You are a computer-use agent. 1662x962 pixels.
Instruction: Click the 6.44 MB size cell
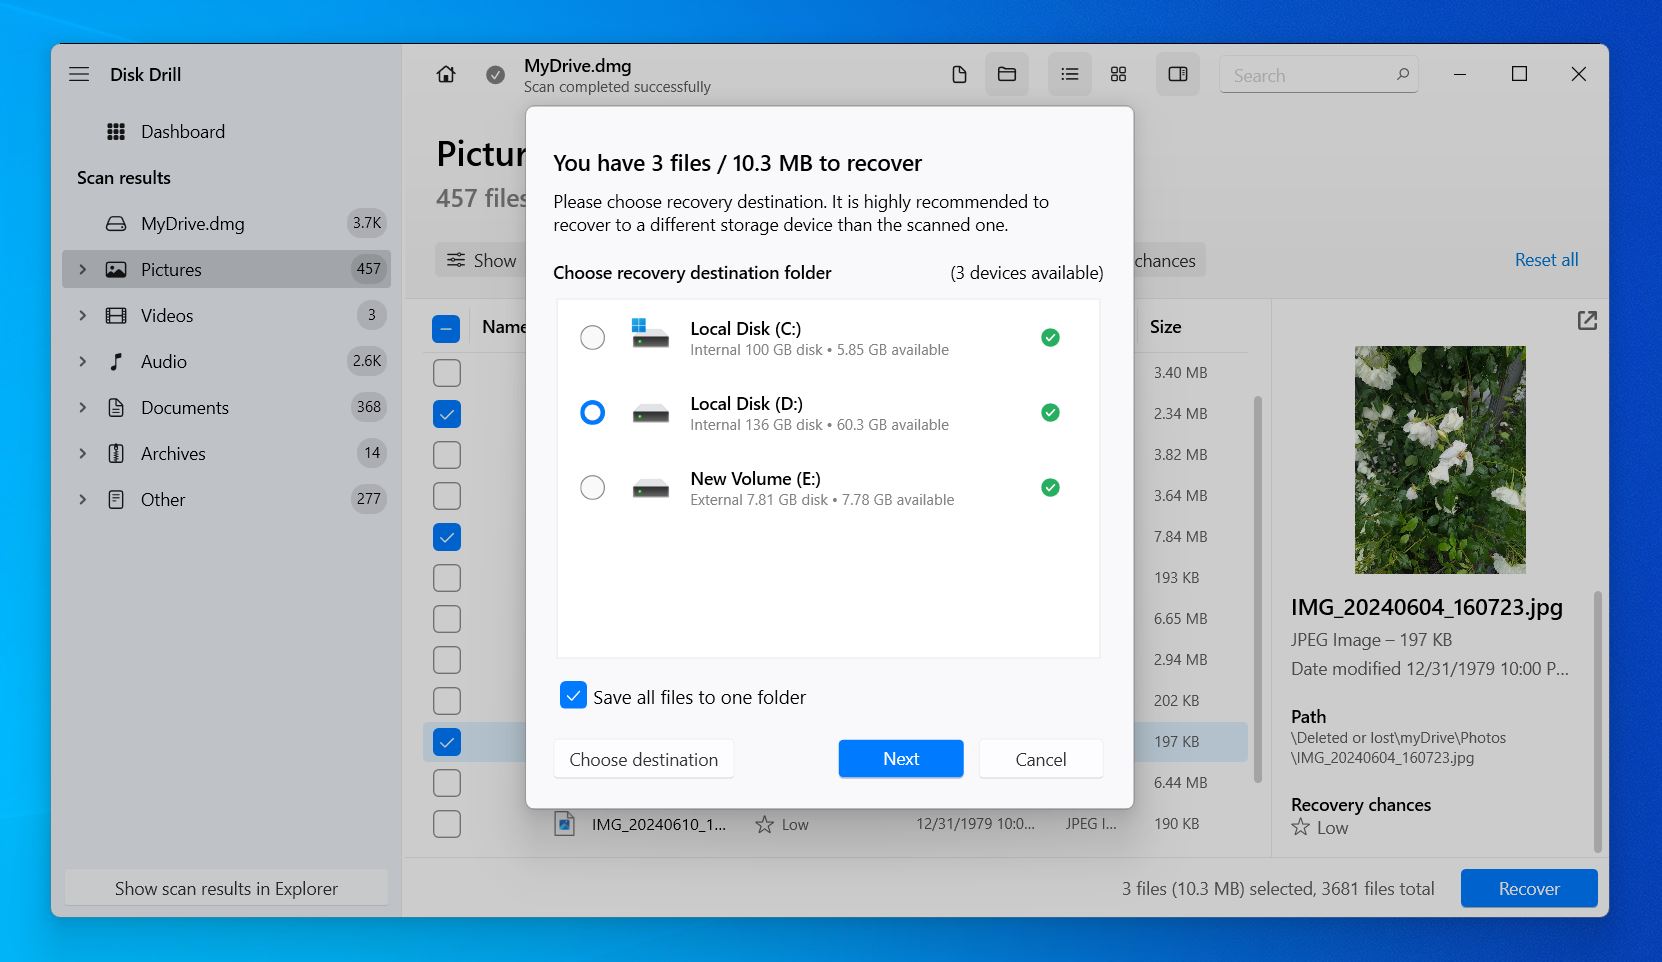click(x=1180, y=783)
